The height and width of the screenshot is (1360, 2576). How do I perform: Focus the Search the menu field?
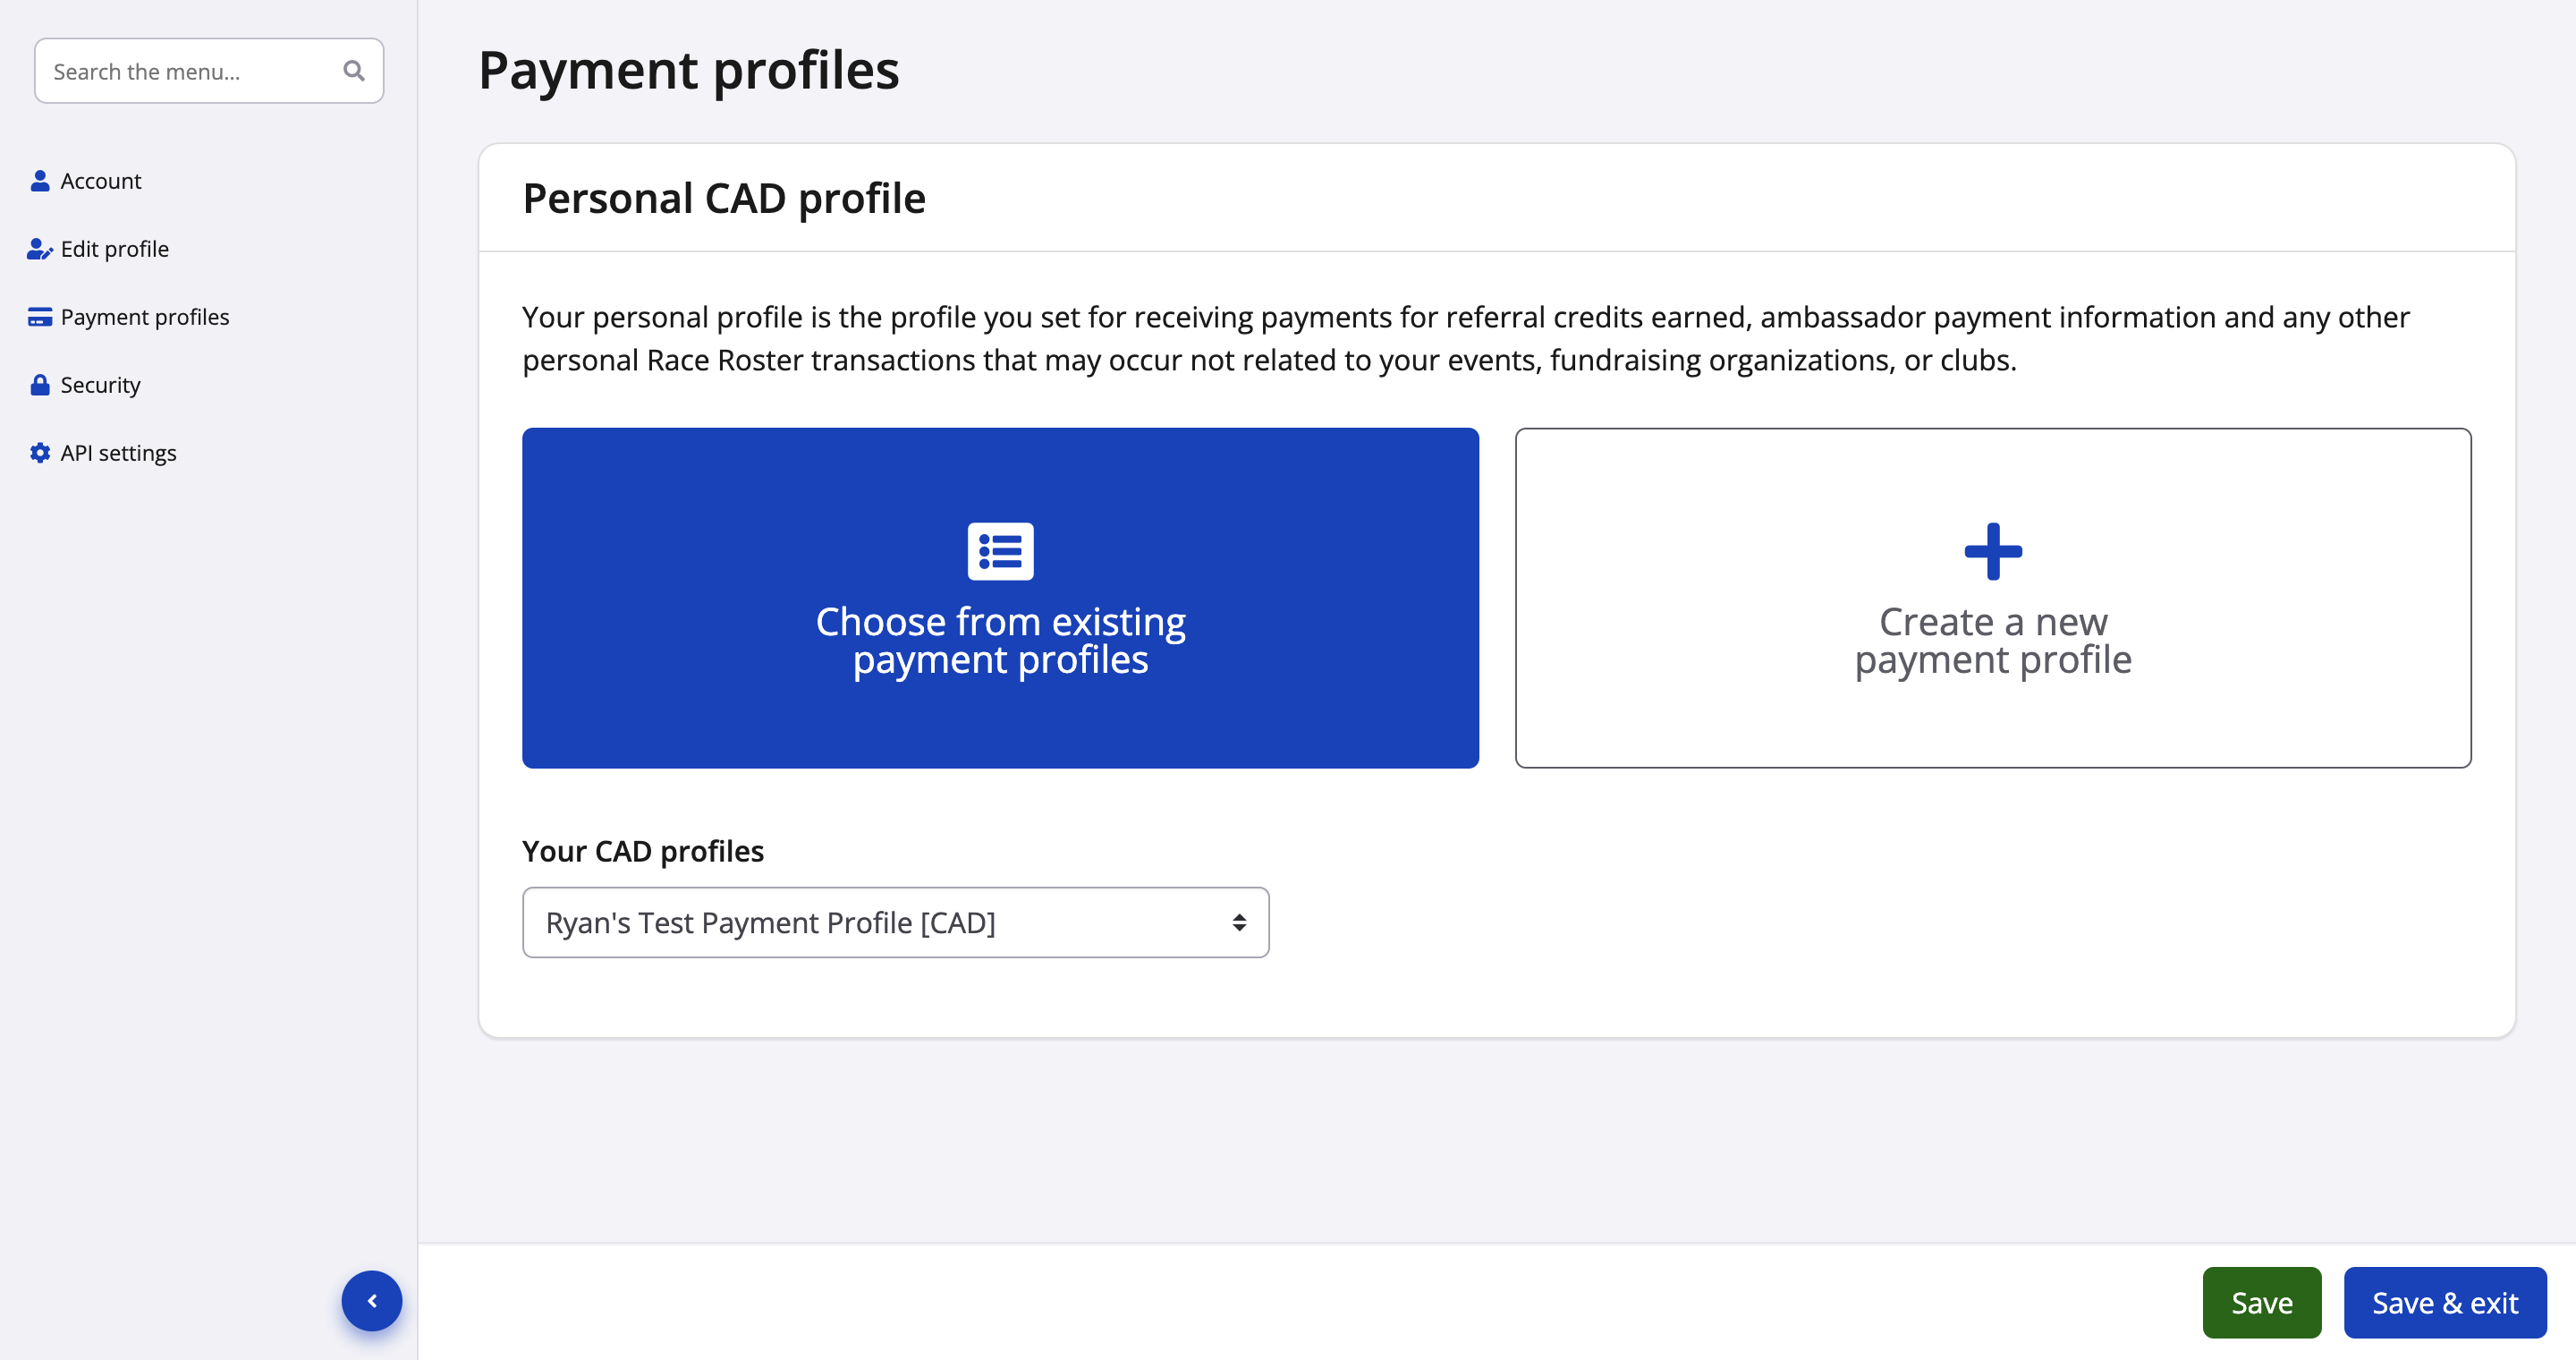click(x=190, y=71)
